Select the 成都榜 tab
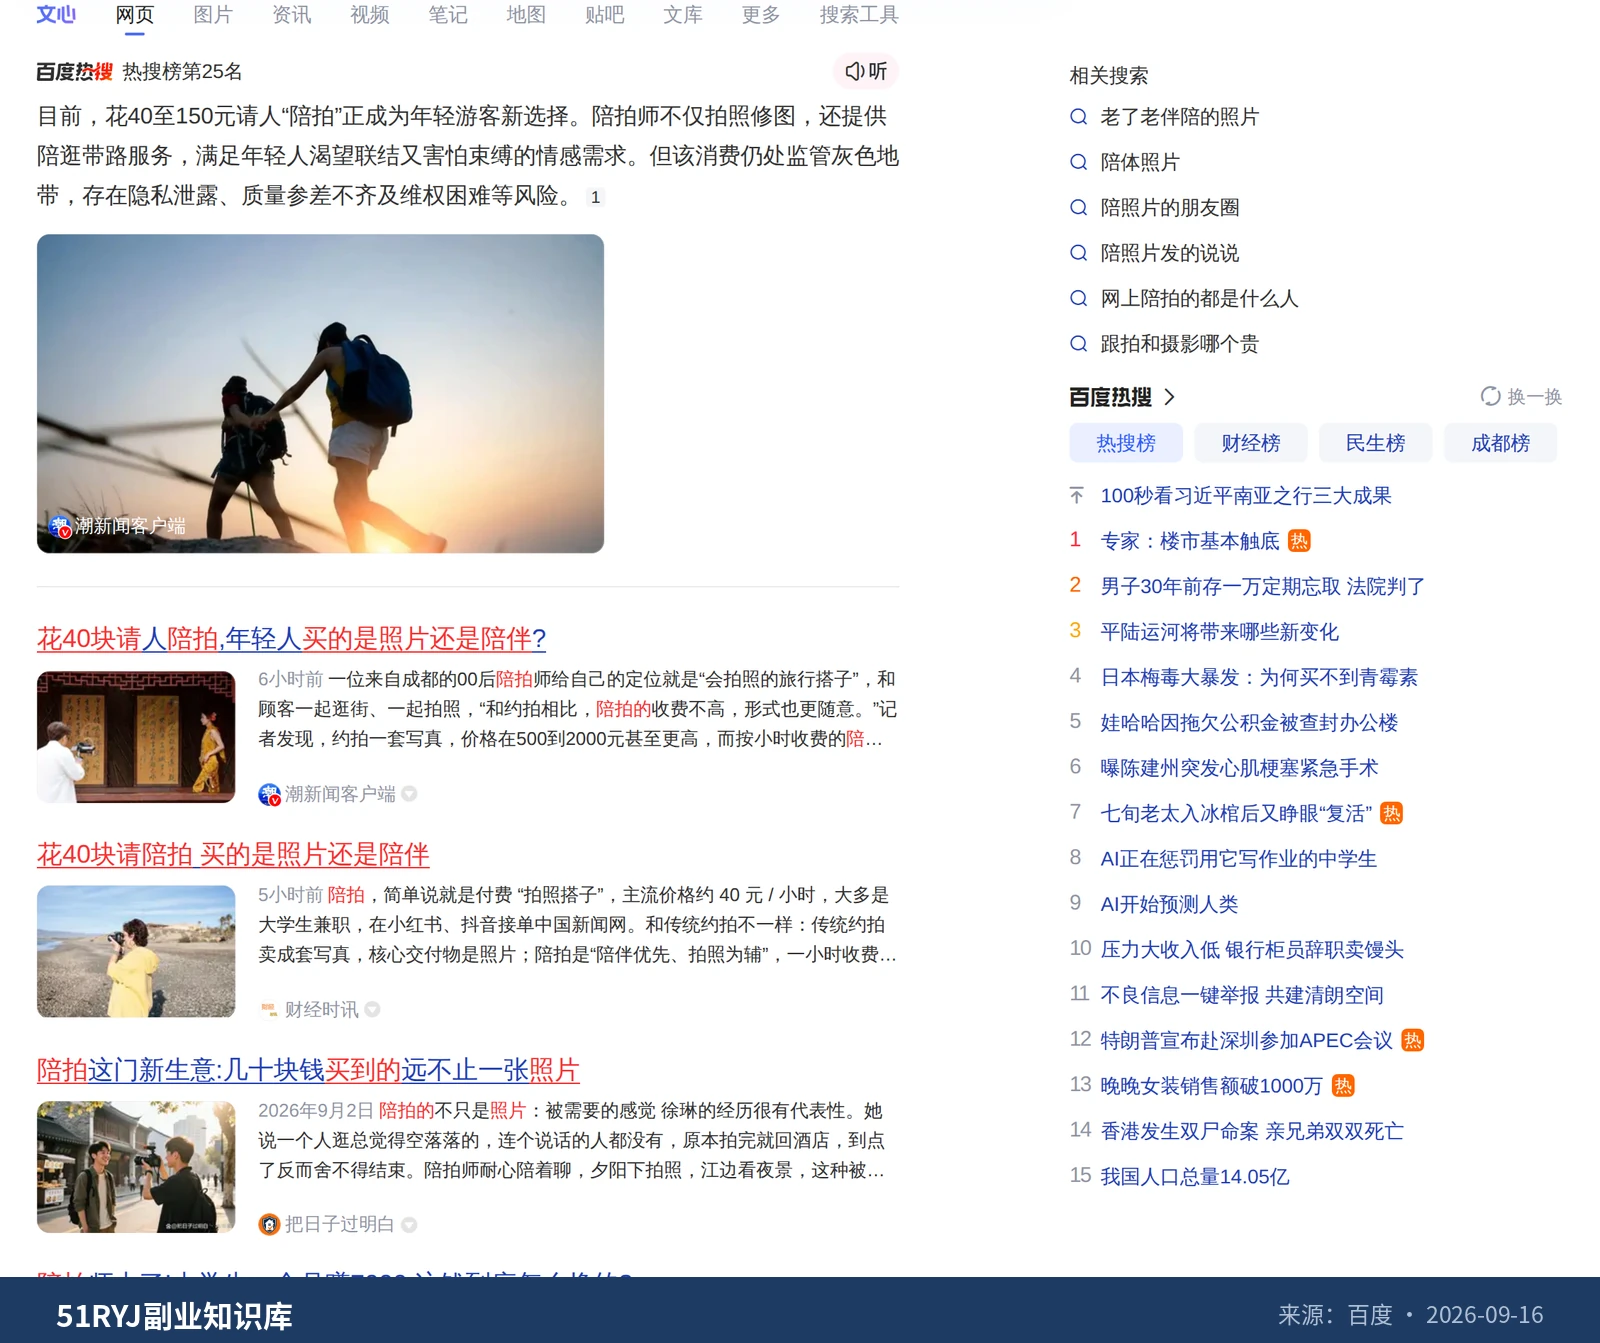1600x1343 pixels. [1500, 443]
